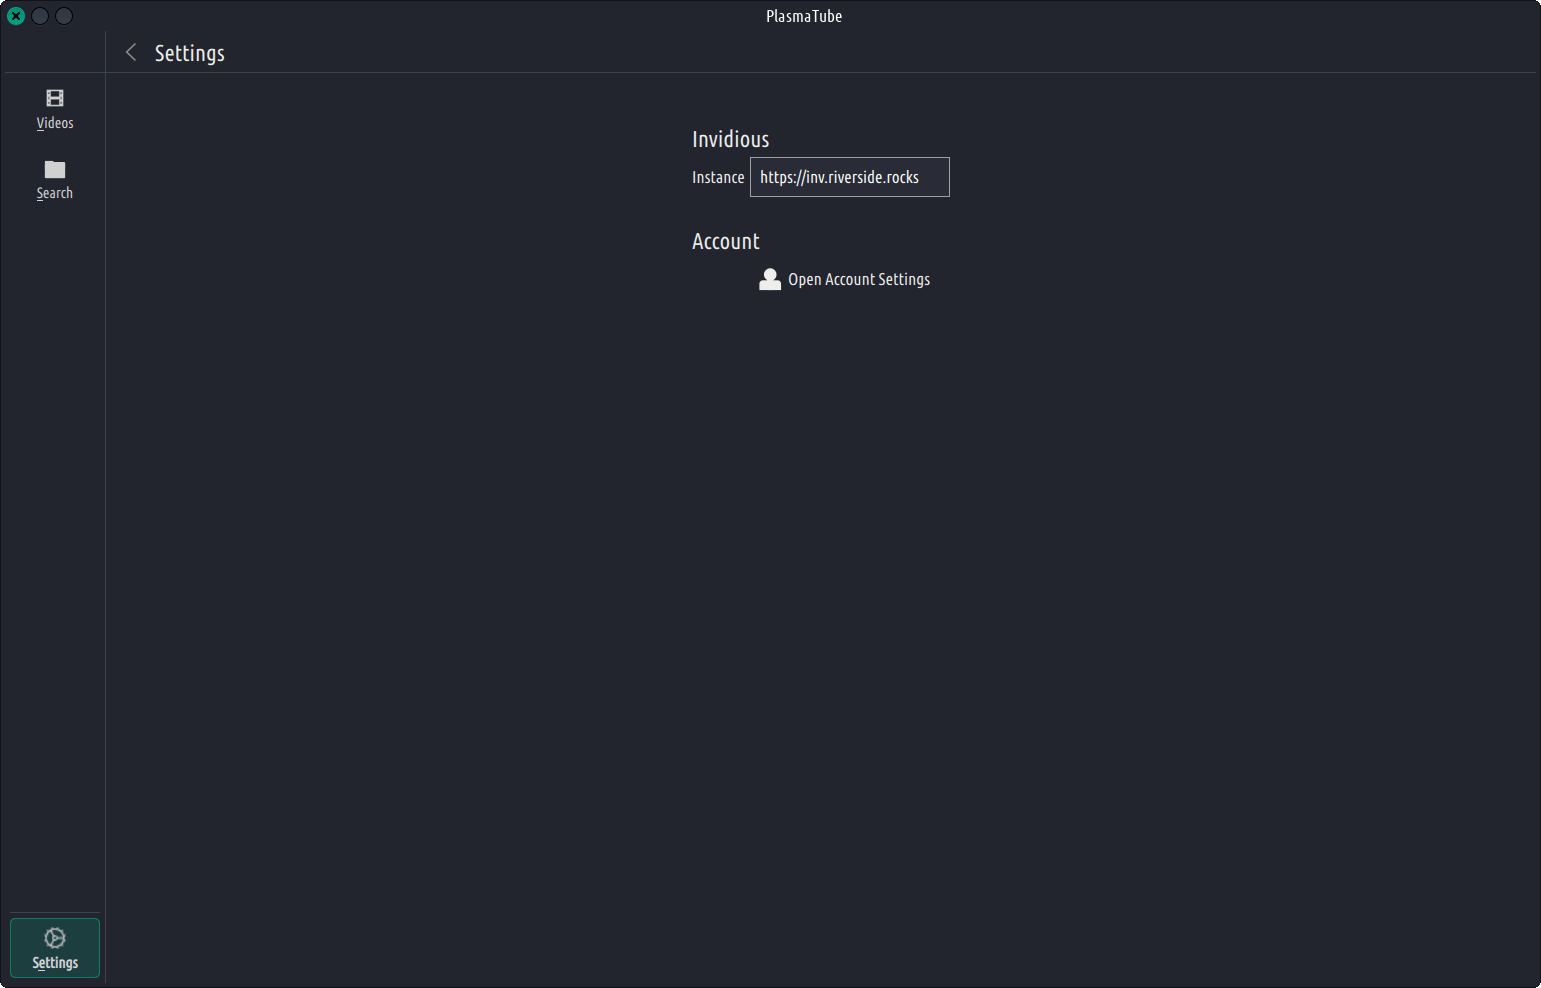Open the Videos film-strip icon
Viewport: 1541px width, 988px height.
pos(55,98)
